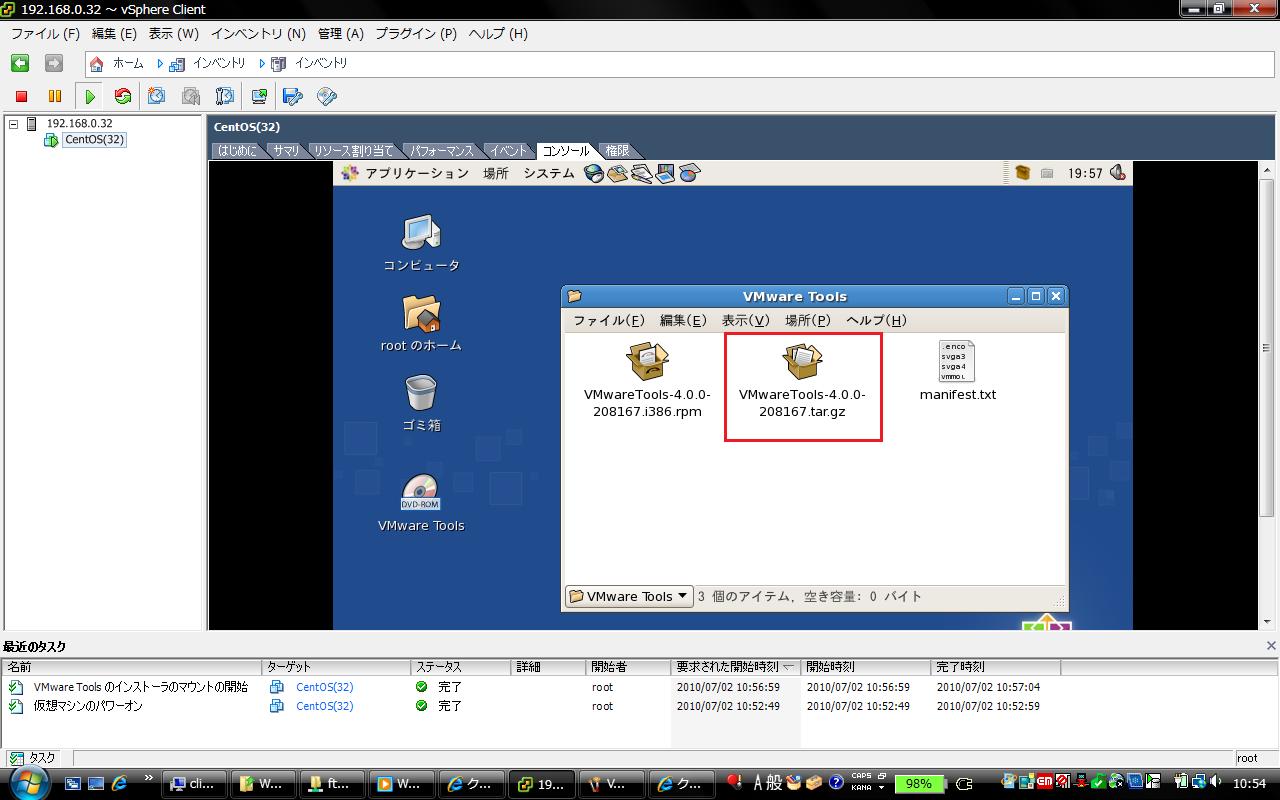Click the web browser launcher in GNOME panel
Screen dimensions: 1280x800
(594, 173)
